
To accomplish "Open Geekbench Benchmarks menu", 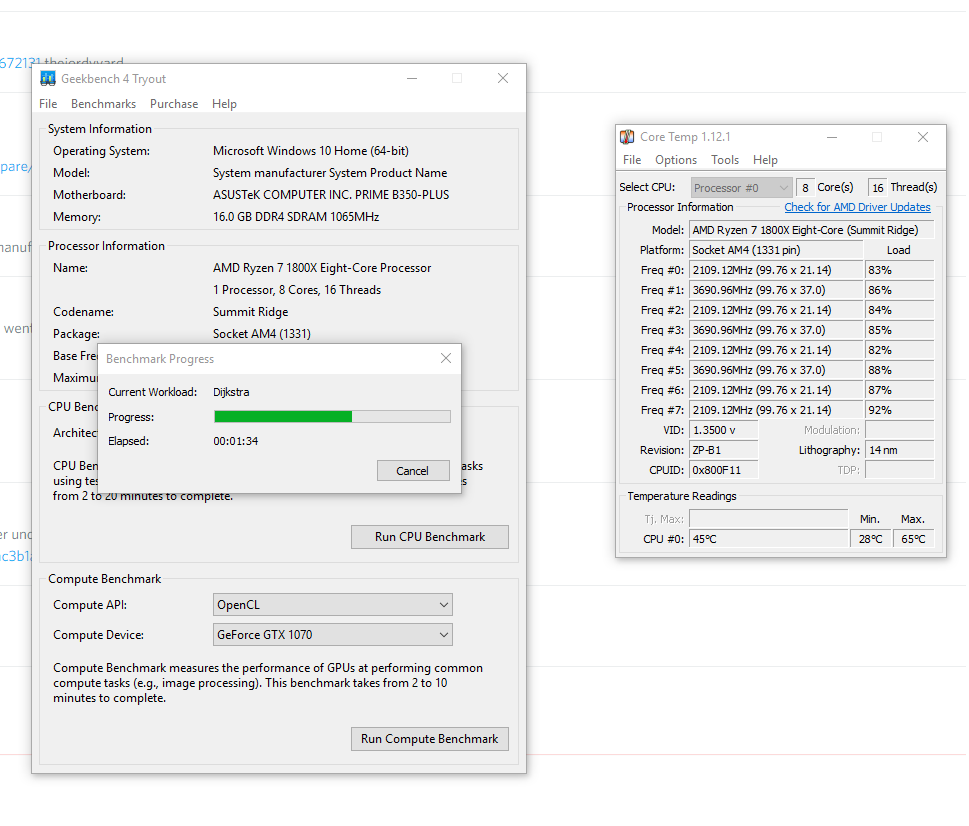I will click(x=103, y=104).
